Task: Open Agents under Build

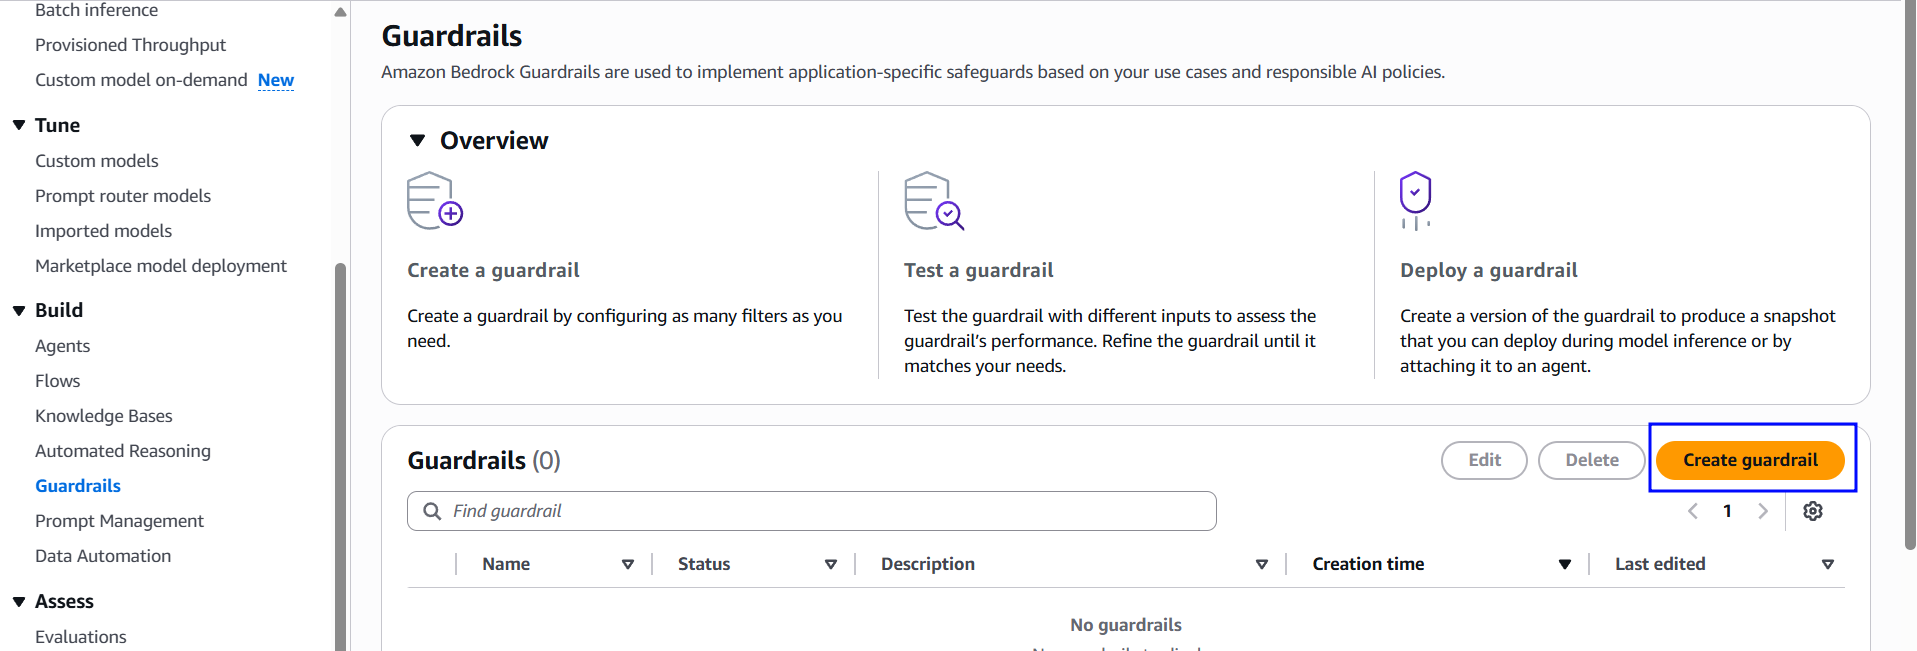Action: click(62, 346)
